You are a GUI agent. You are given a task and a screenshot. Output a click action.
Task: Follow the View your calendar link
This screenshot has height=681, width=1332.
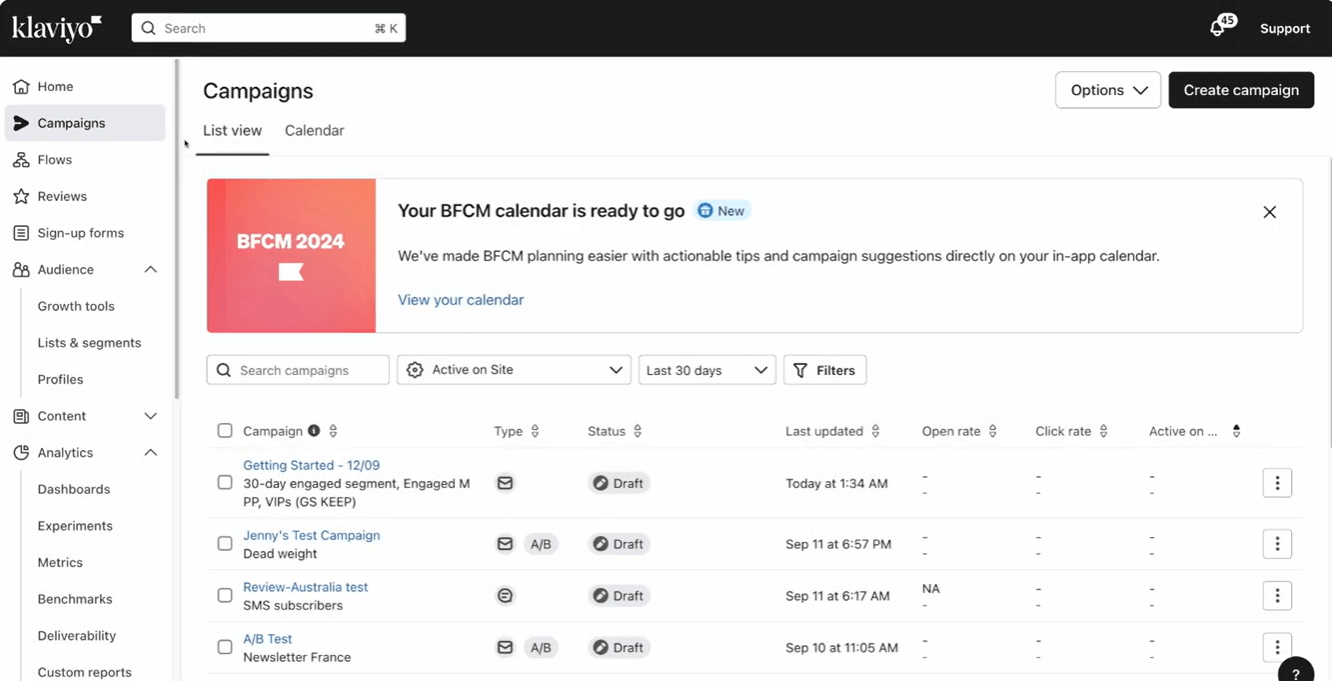[460, 300]
